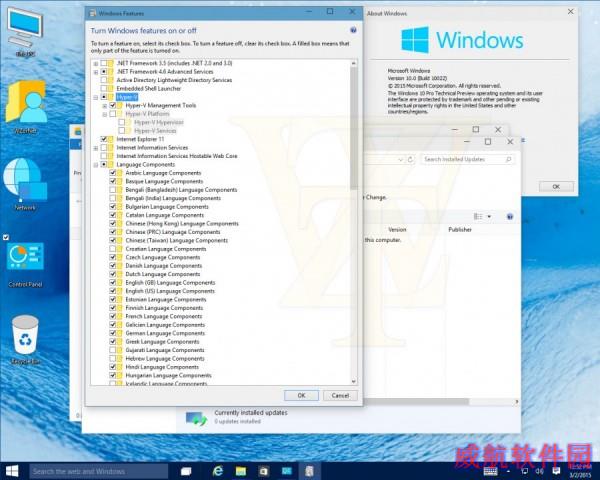Click the Search installed updates field
600x480 pixels.
point(467,159)
